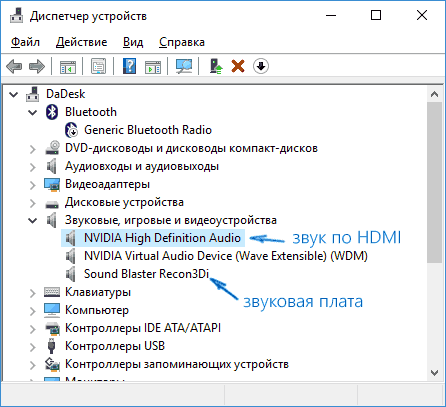Viewport: 446px width, 407px height.
Task: Click the Контроллеры IDE ATA/ATAPI icon
Action: [x=52, y=328]
